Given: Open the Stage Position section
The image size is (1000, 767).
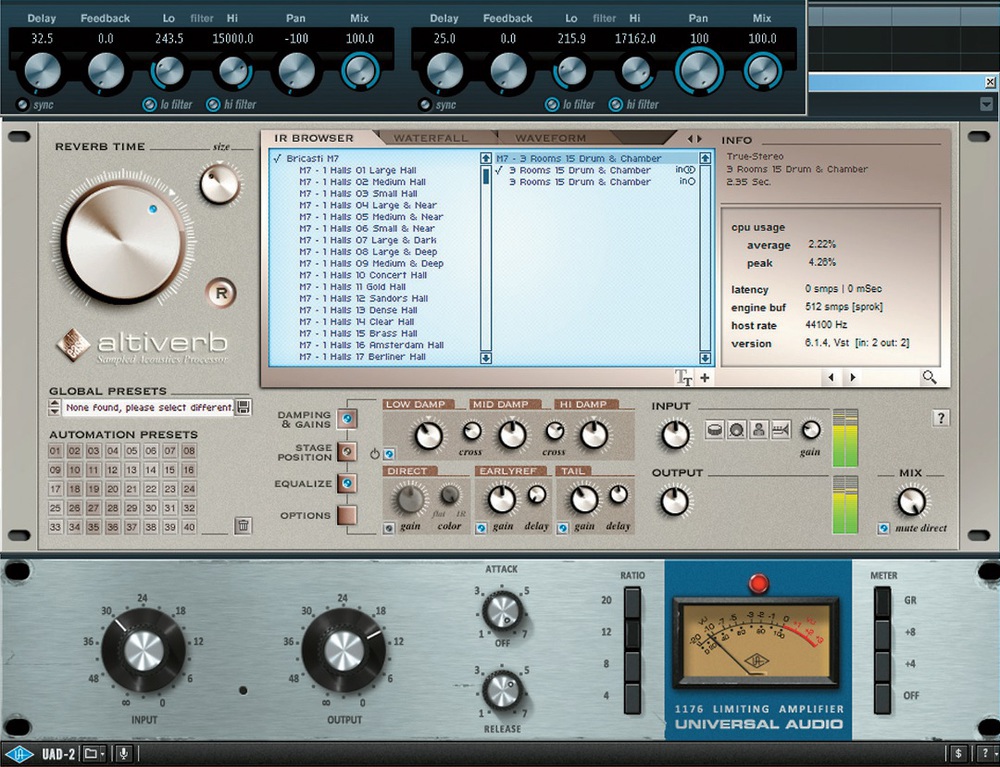Looking at the screenshot, I should point(347,451).
